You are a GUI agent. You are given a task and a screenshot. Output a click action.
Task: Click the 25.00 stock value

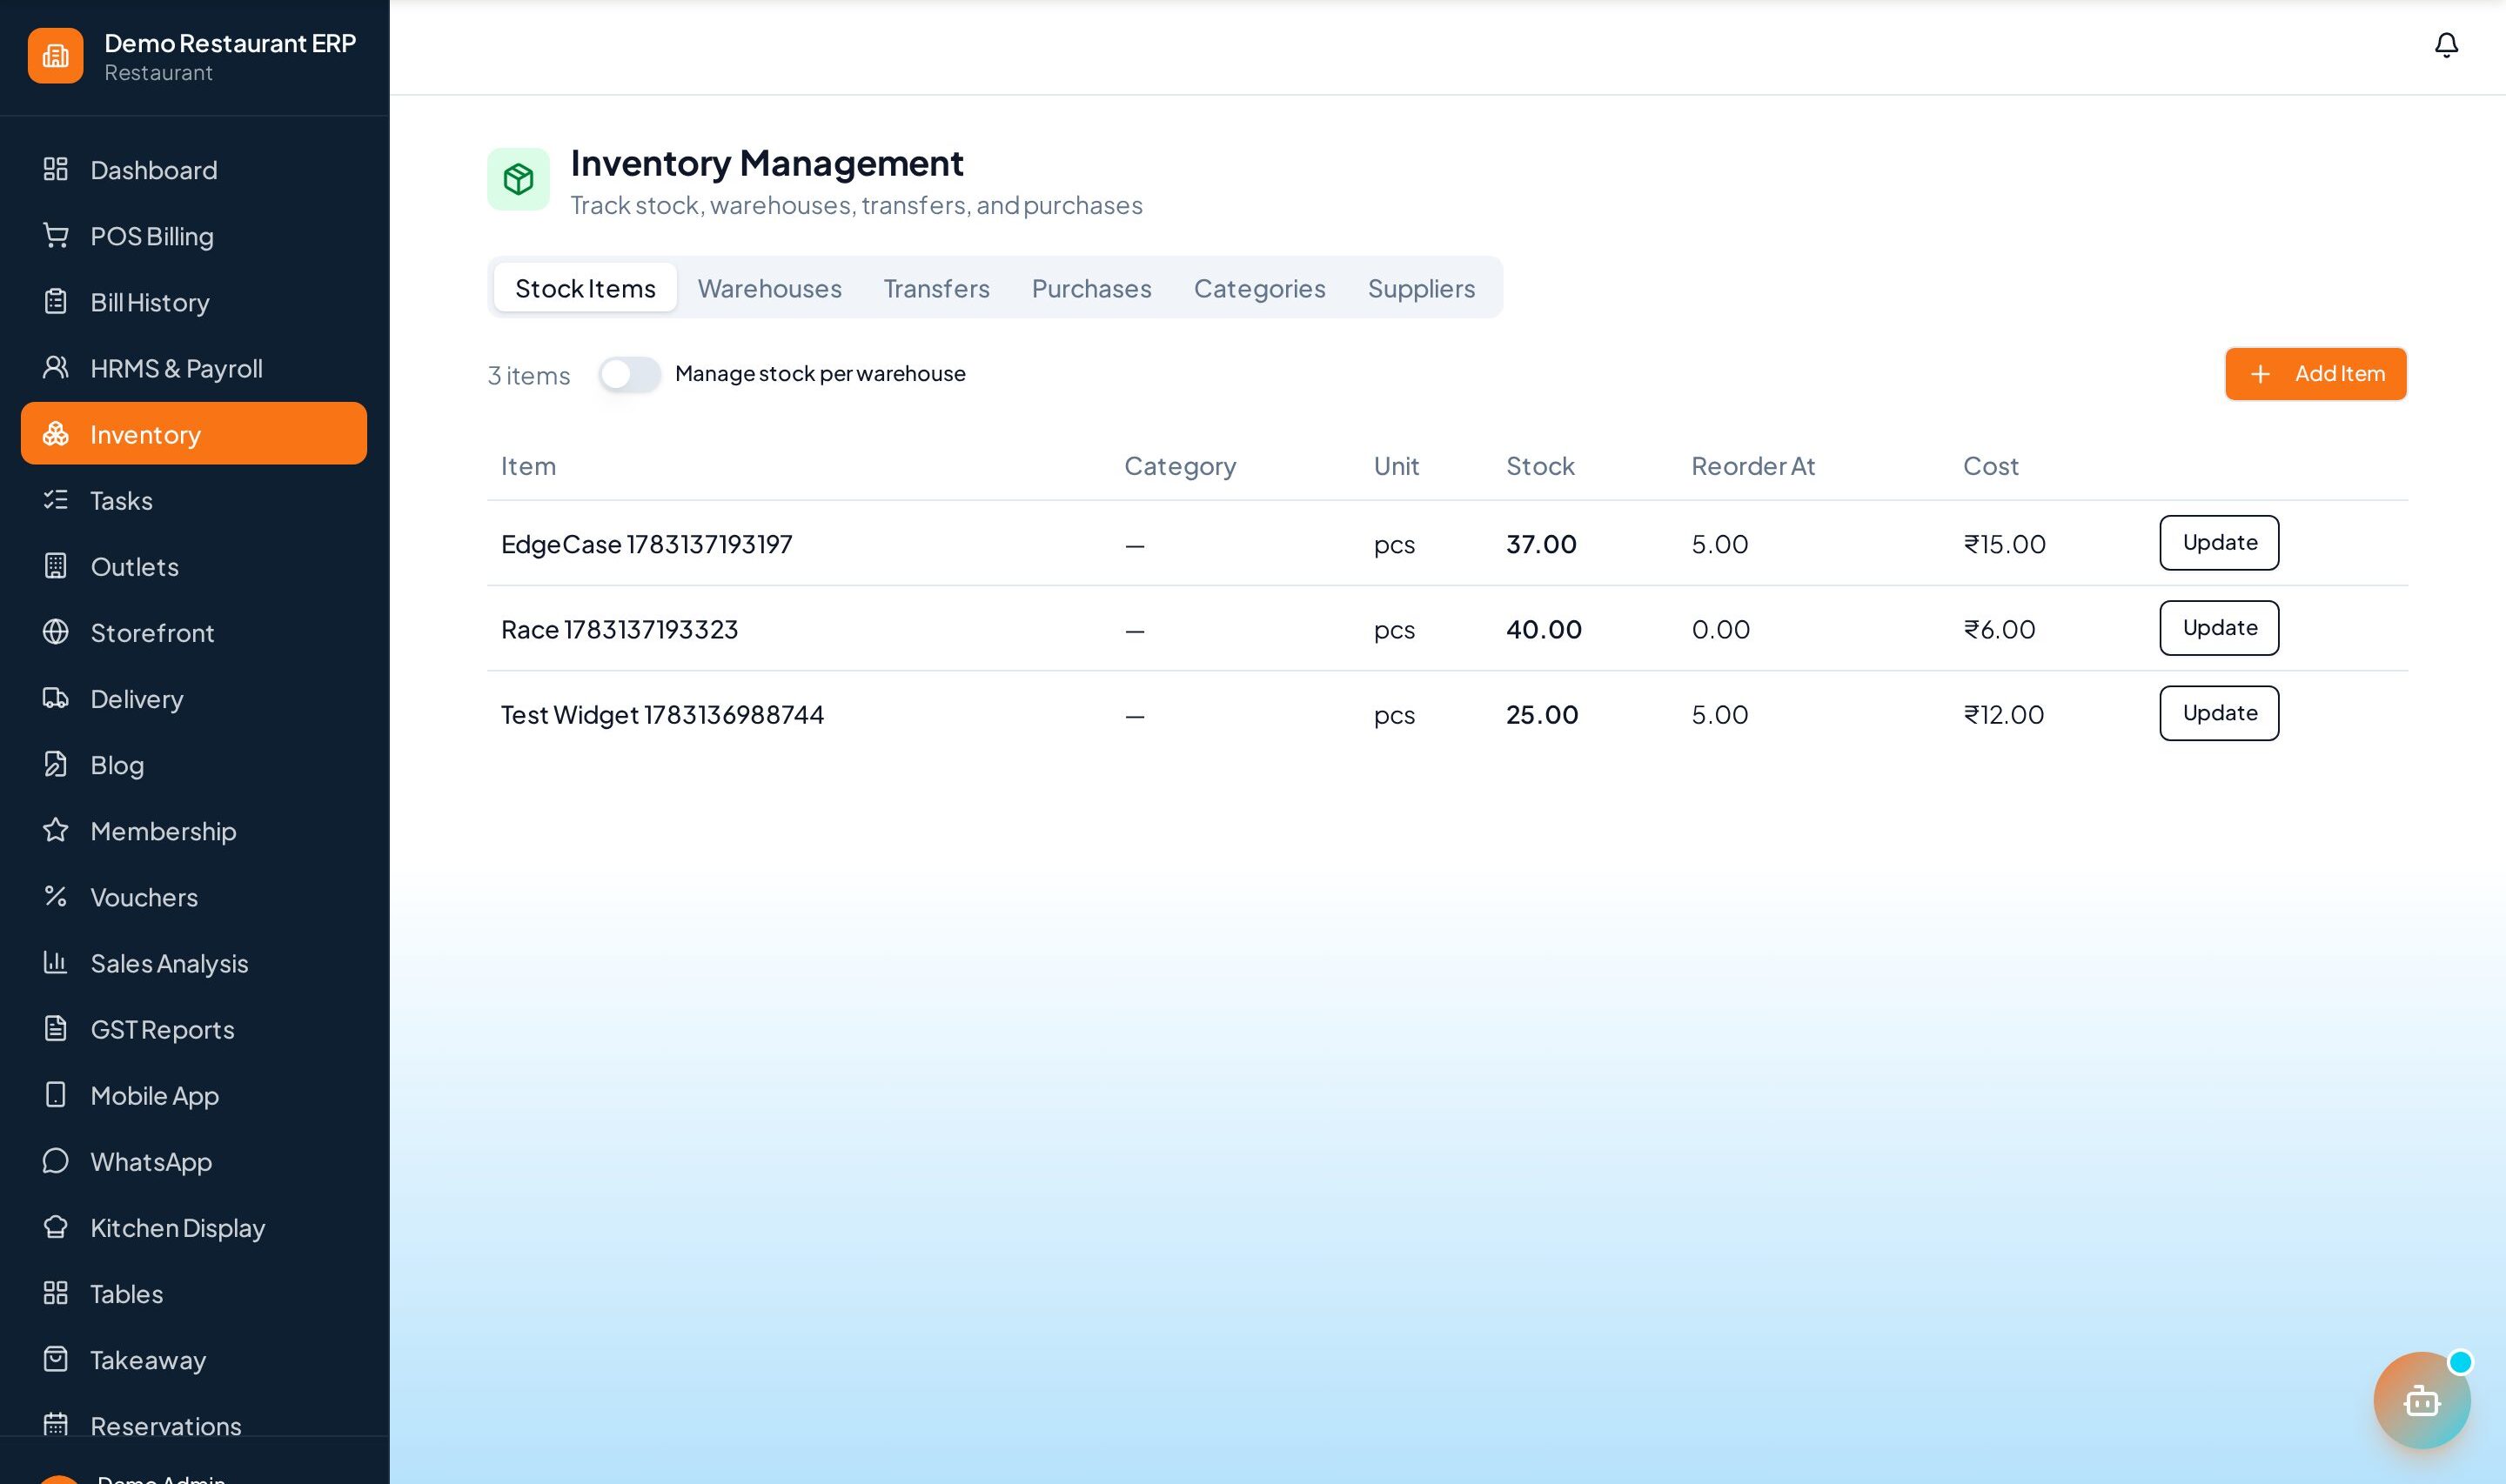[x=1542, y=714]
